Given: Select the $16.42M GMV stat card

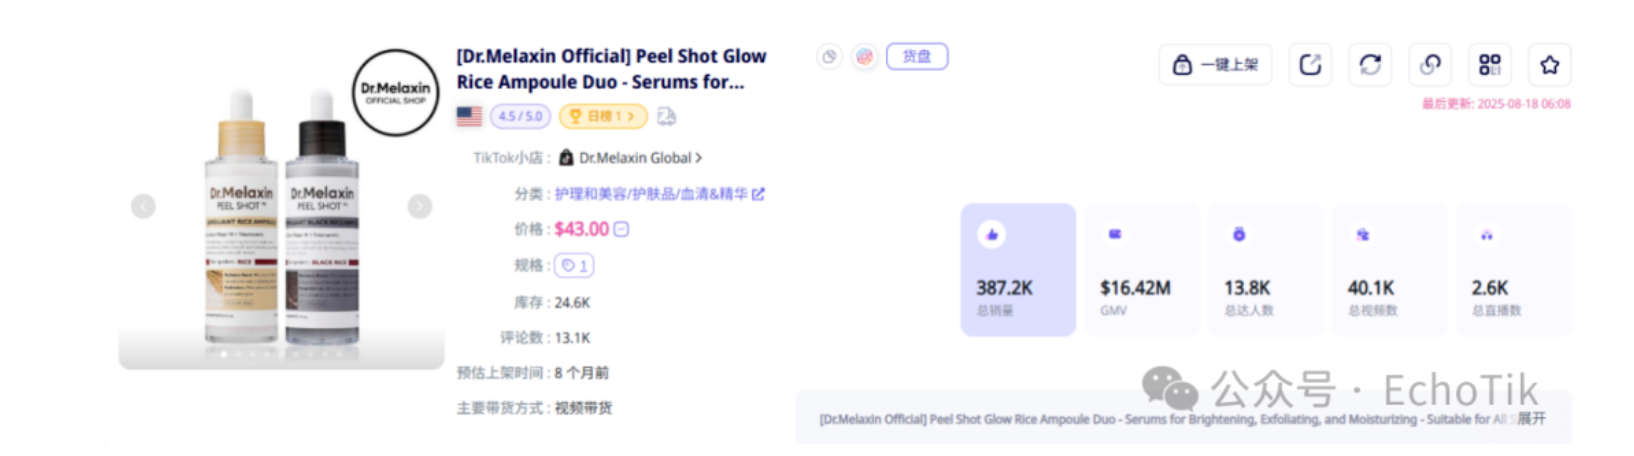Looking at the screenshot, I should click(x=1142, y=270).
